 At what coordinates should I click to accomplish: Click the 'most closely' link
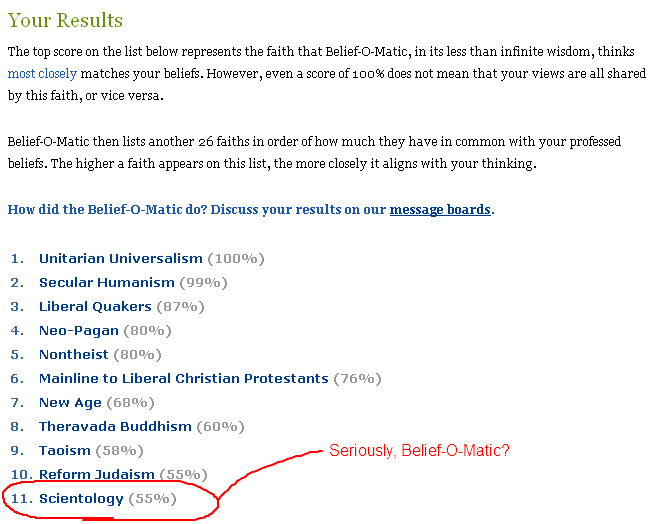click(x=42, y=74)
